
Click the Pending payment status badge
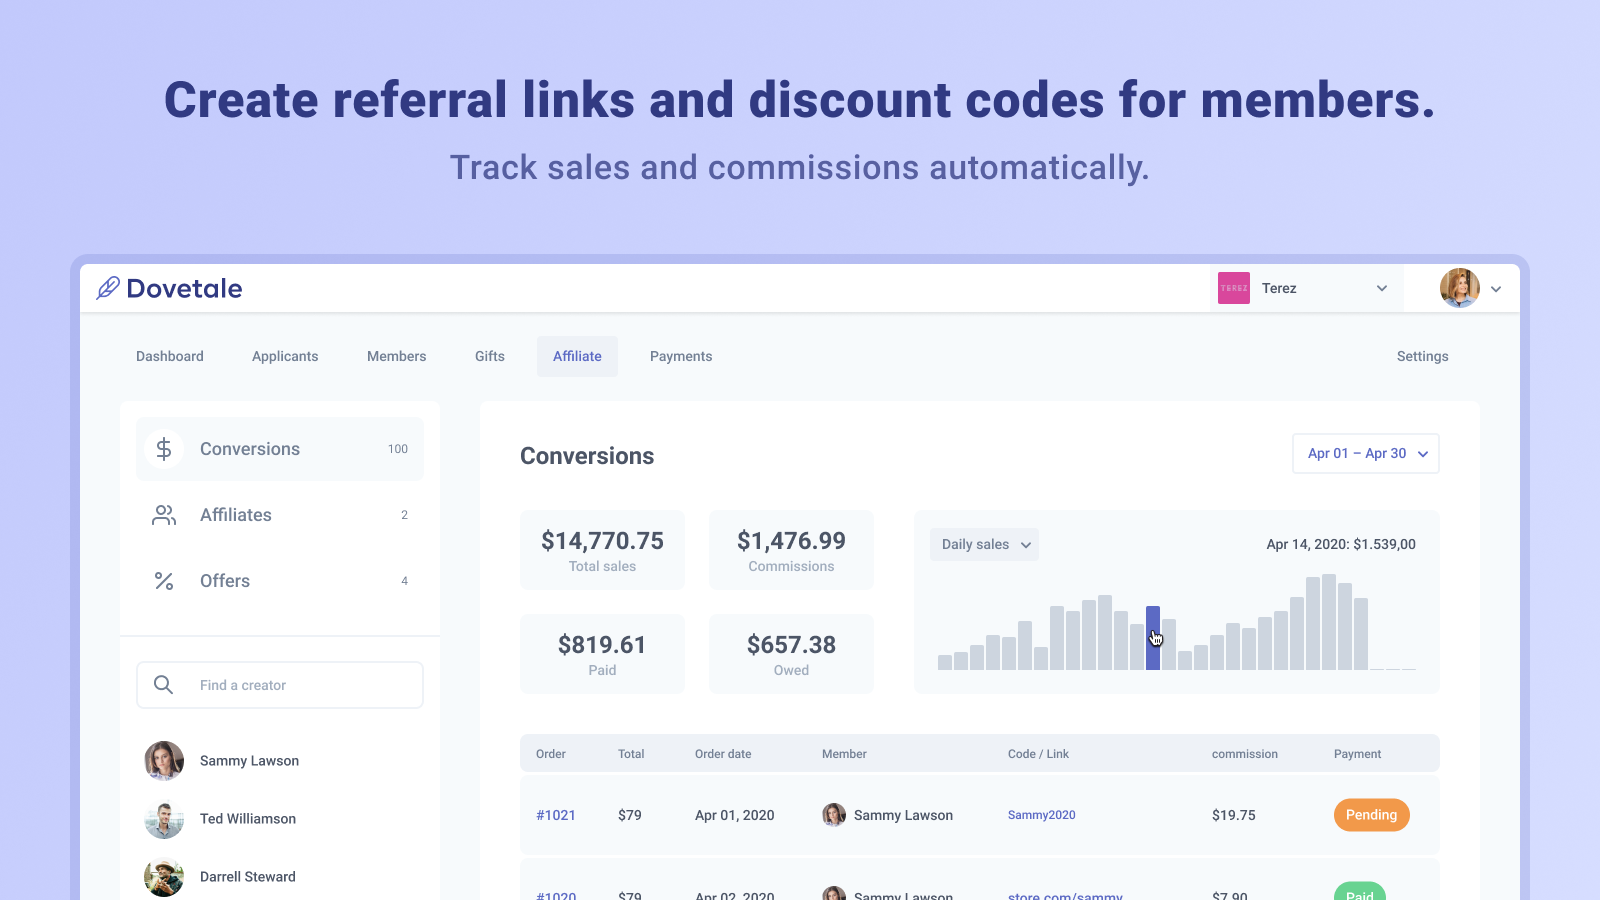1371,815
